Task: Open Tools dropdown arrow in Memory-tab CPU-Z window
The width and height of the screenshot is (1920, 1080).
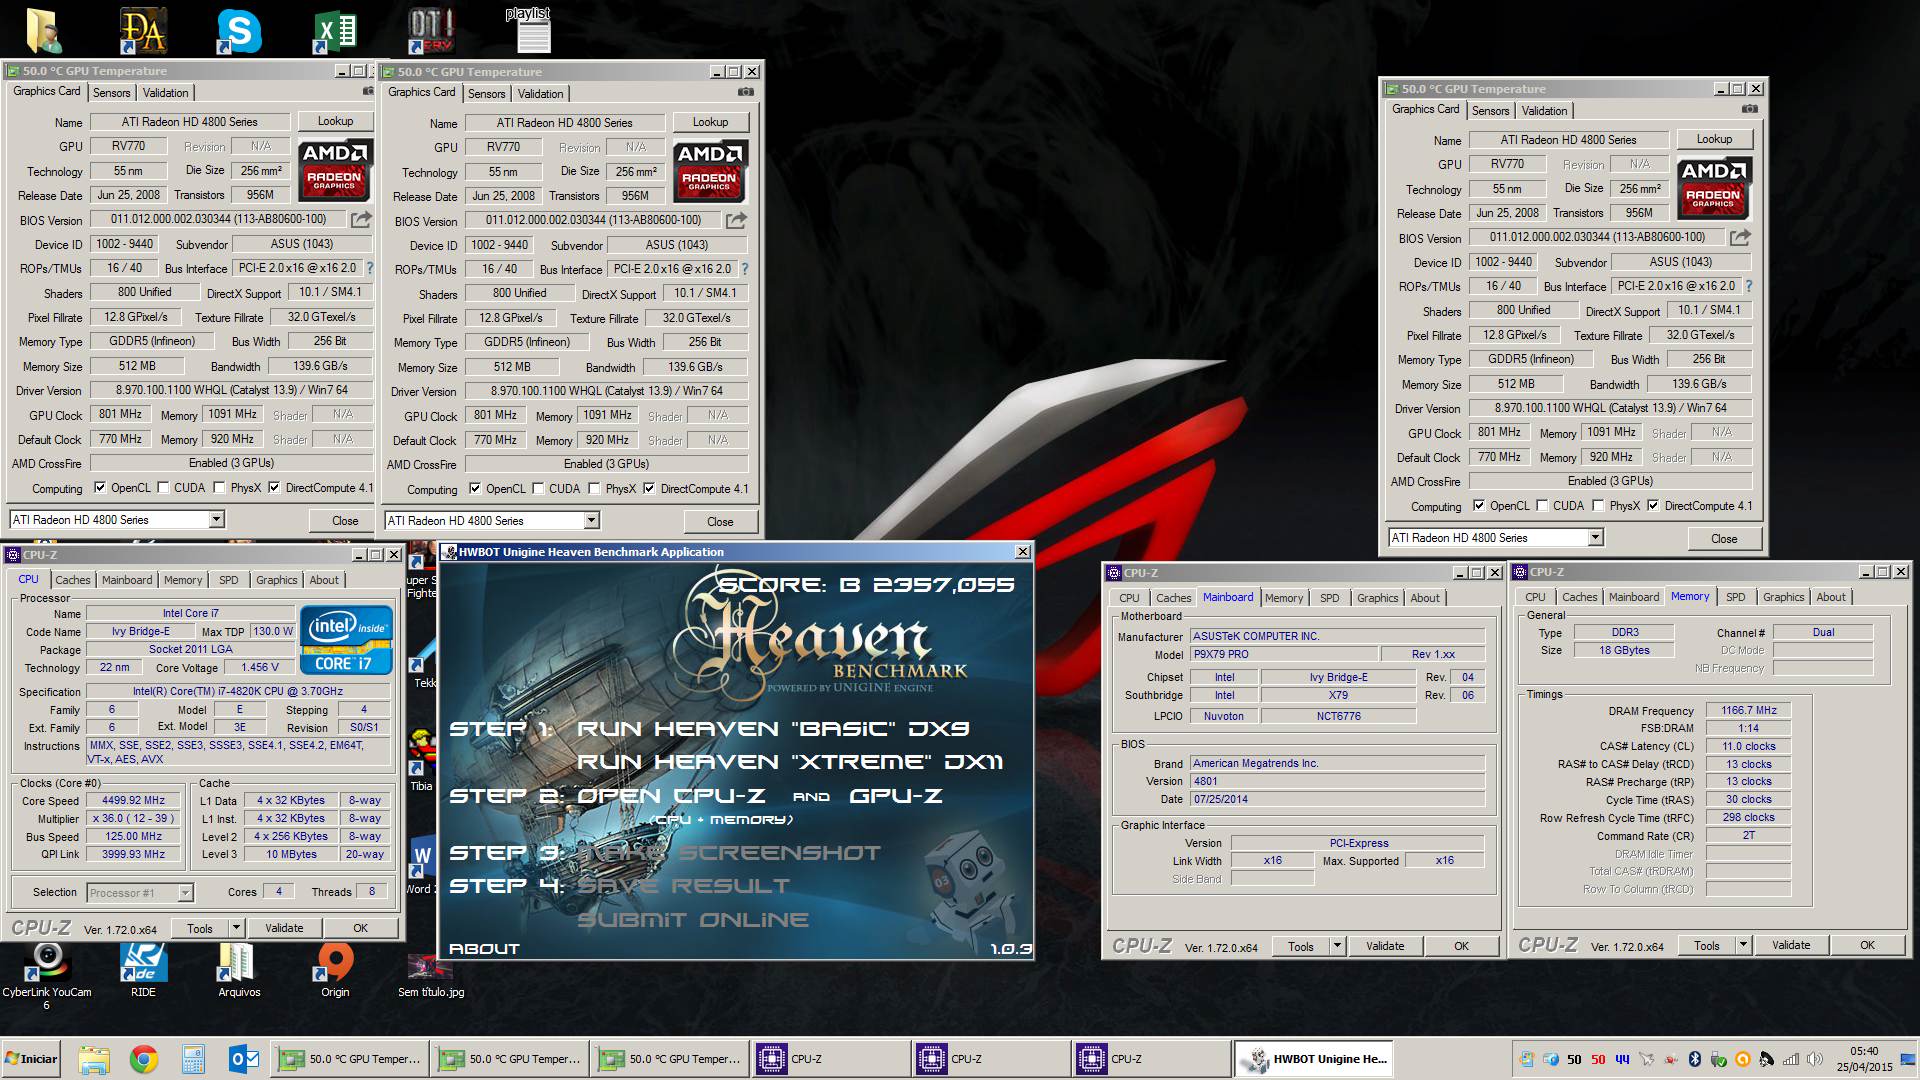Action: (1743, 945)
